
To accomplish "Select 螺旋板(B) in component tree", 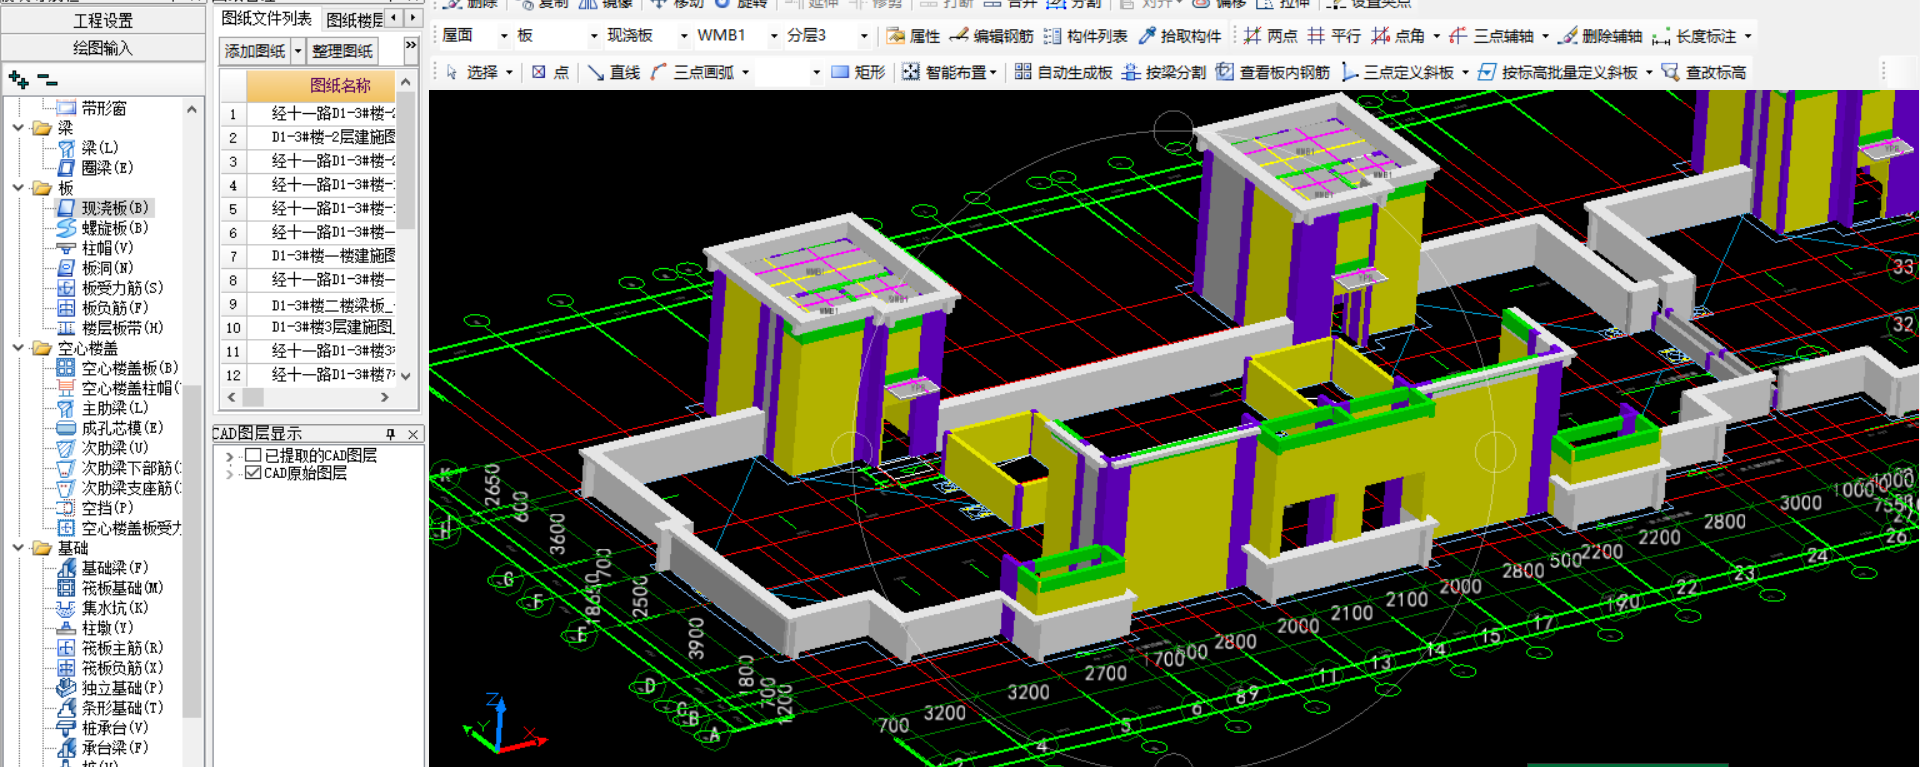I will click(103, 228).
